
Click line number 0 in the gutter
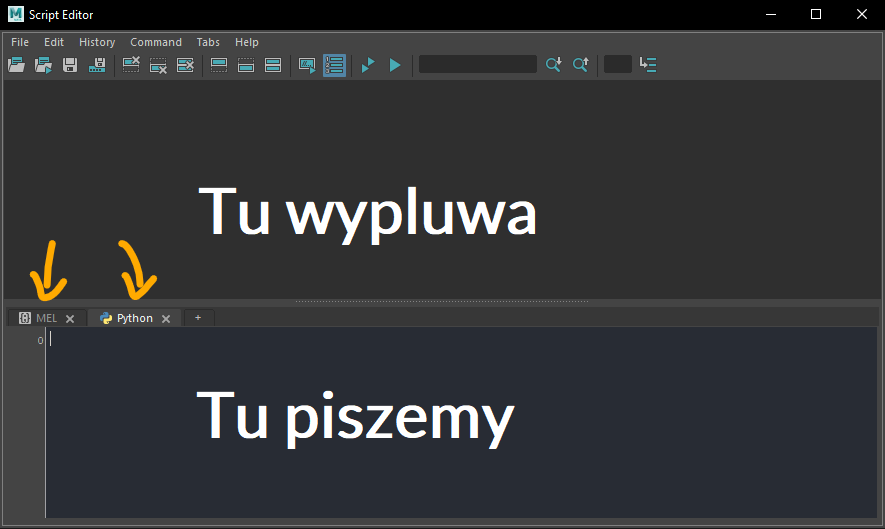pos(40,340)
